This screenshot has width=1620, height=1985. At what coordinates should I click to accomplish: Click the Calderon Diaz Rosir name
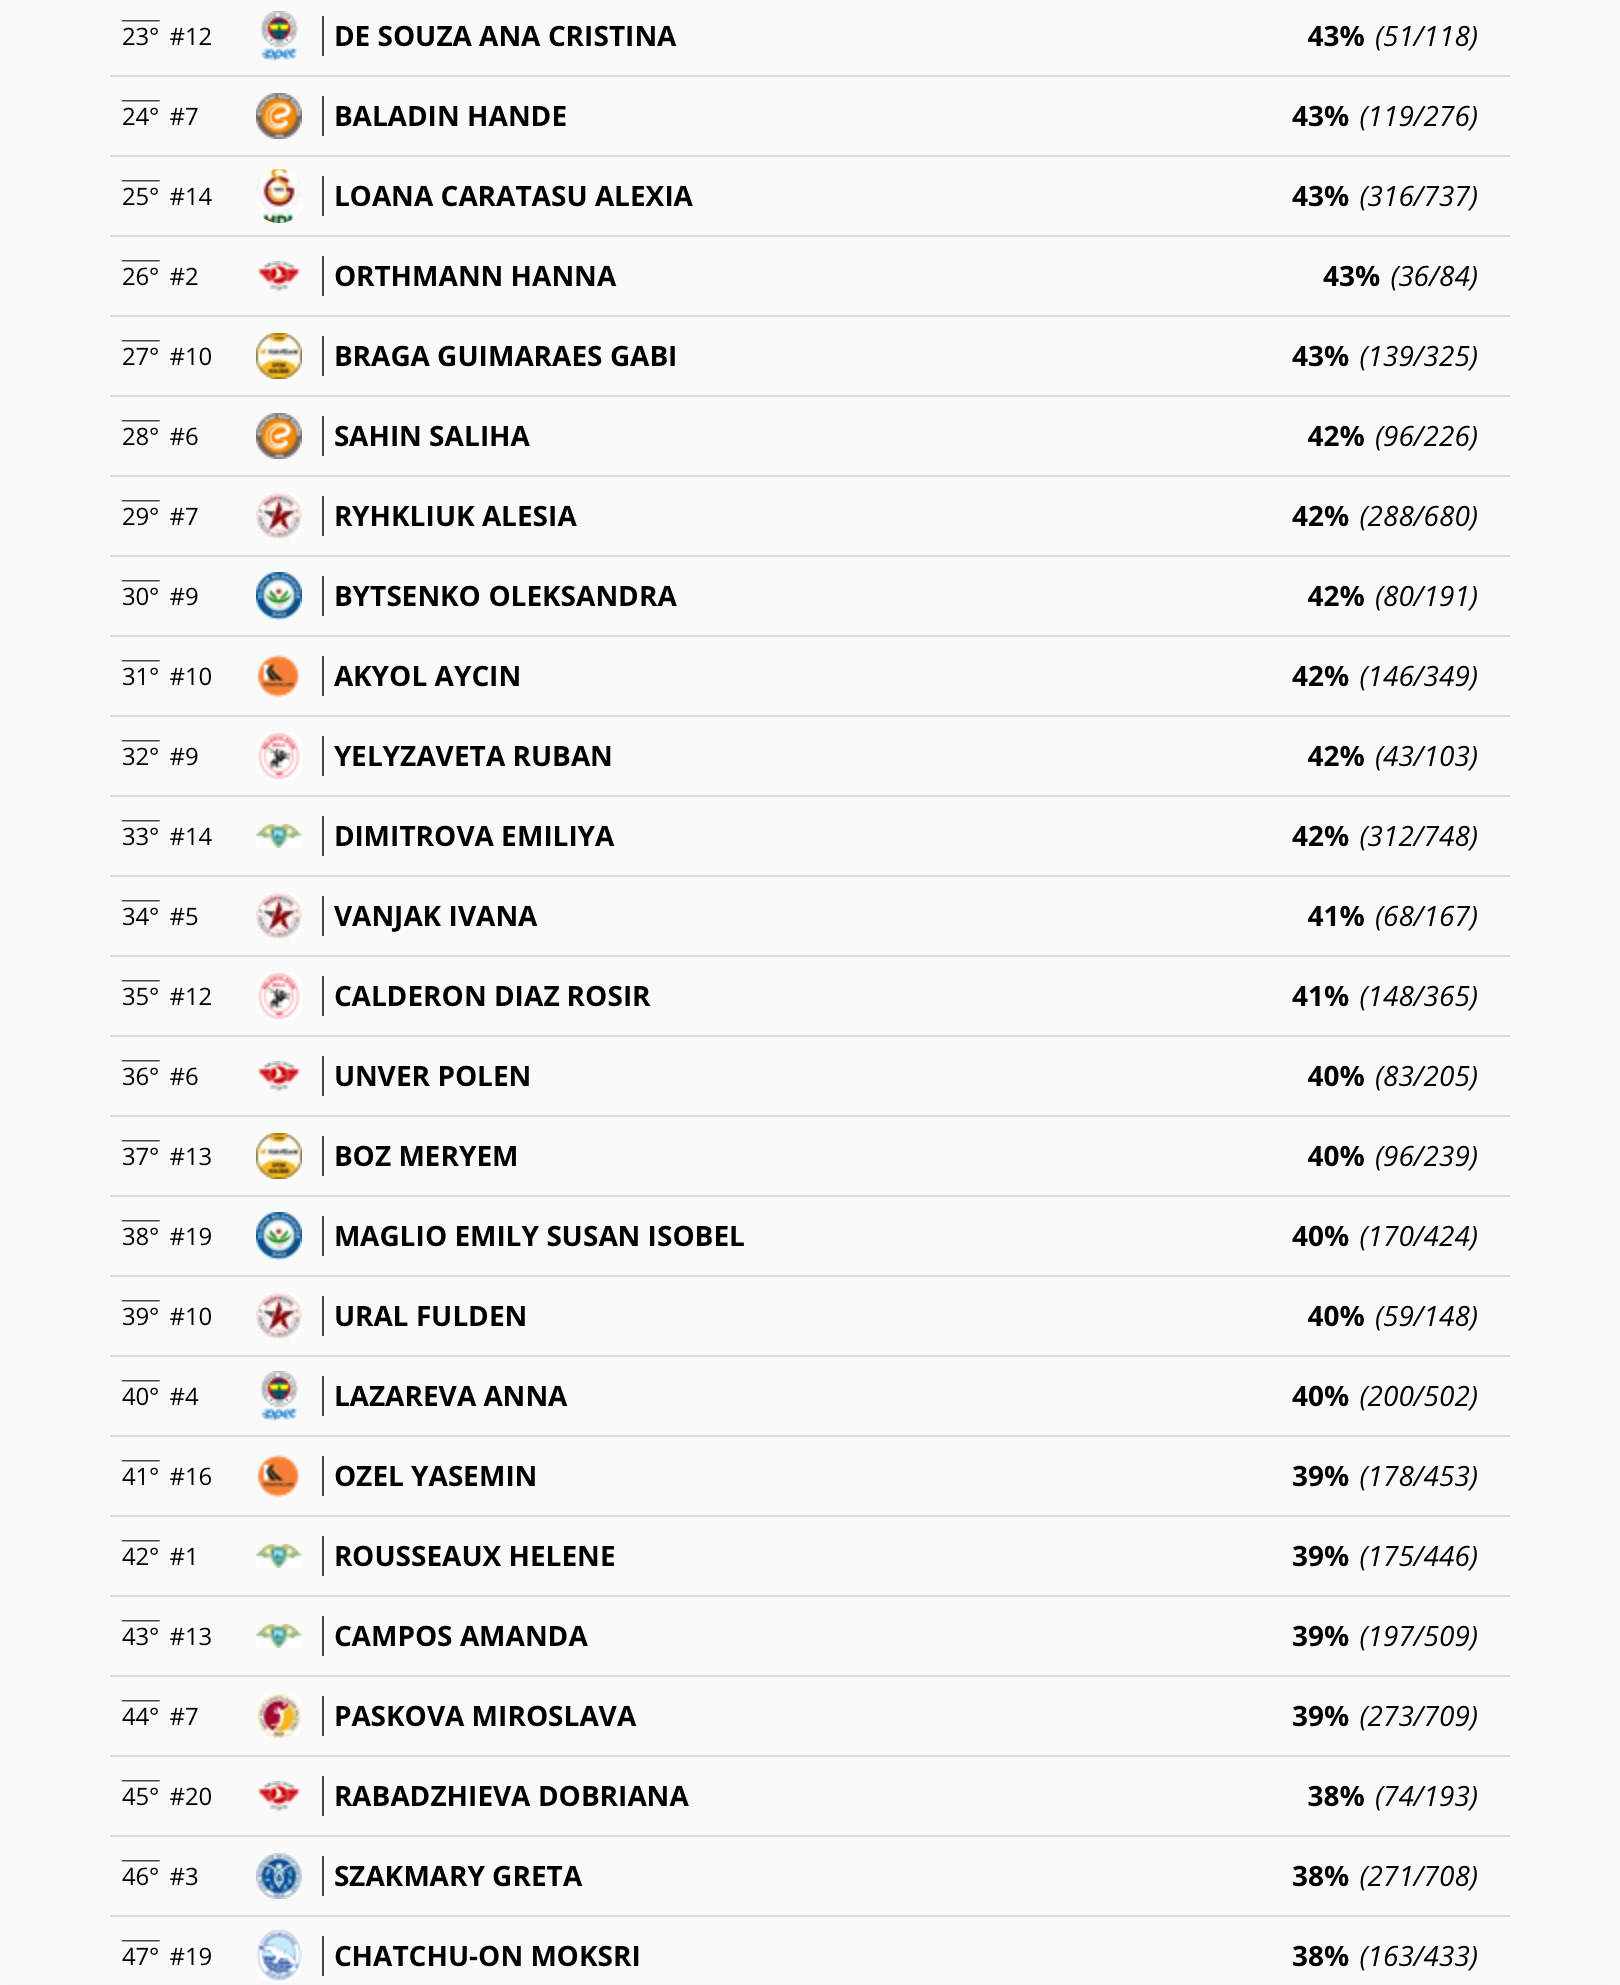pyautogui.click(x=492, y=996)
